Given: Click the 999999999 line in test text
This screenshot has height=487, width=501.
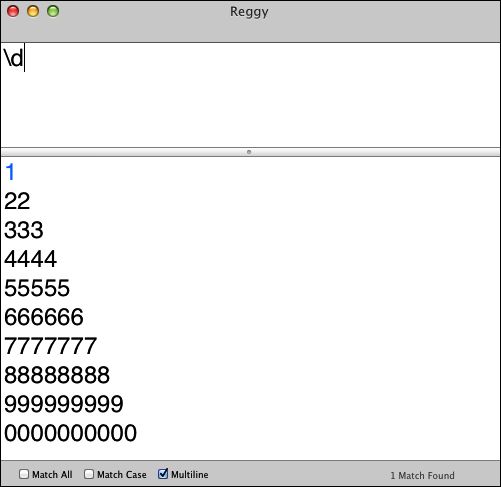Looking at the screenshot, I should 64,404.
